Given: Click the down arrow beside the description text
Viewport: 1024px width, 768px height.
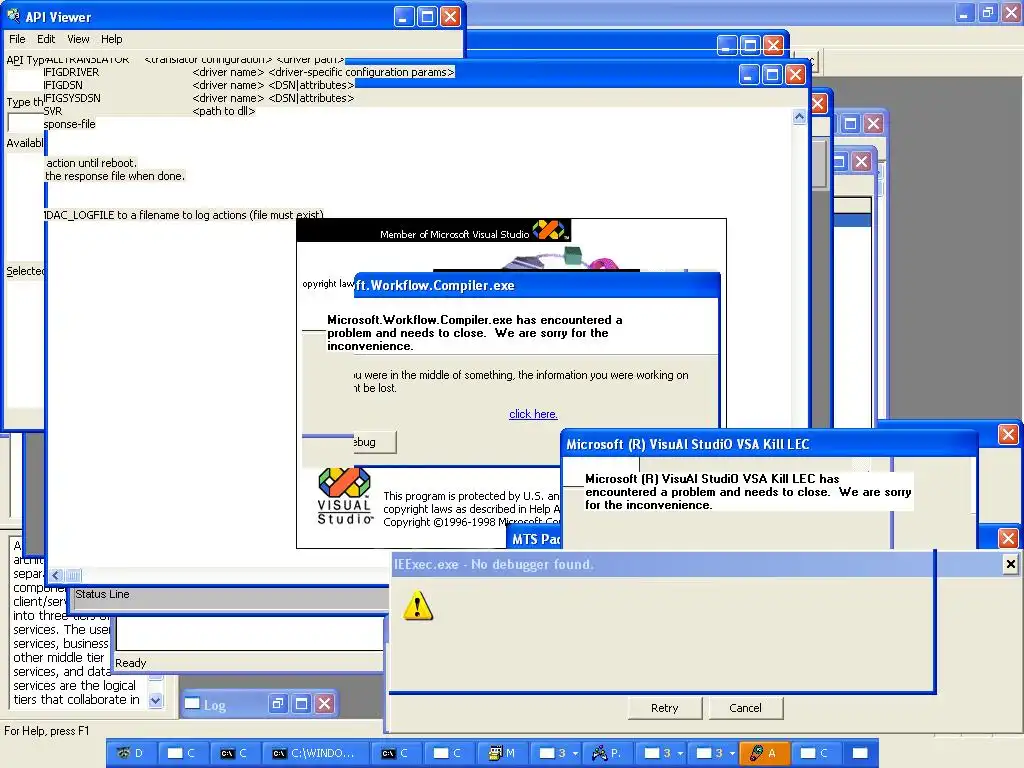Looking at the screenshot, I should tap(155, 700).
